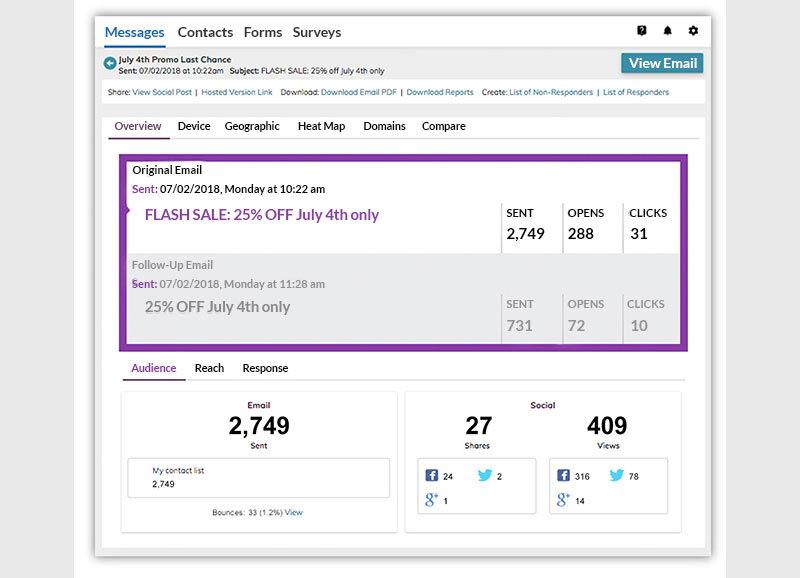
Task: Click Facebook icon in the Views box
Action: [564, 476]
